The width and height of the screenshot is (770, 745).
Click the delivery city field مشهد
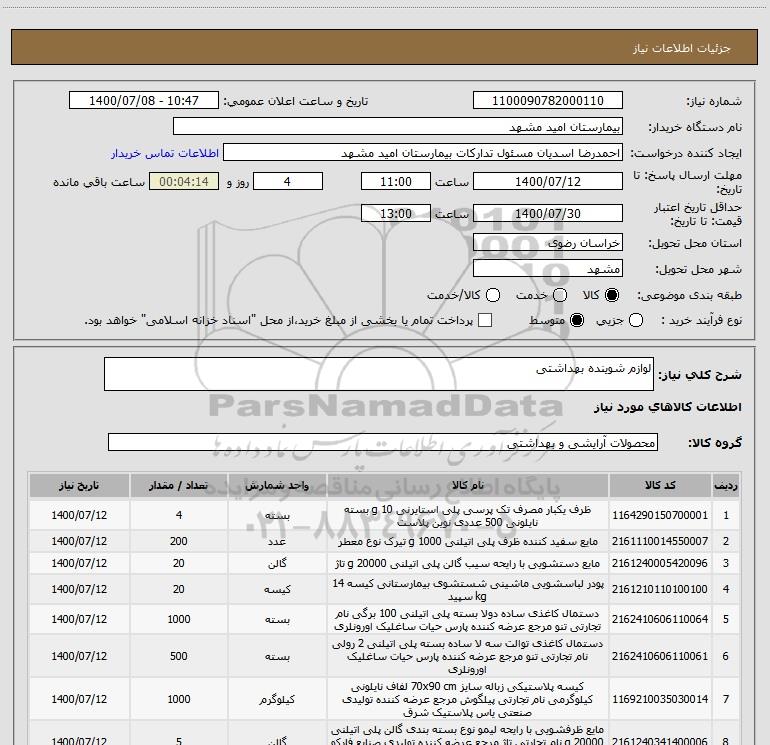pos(548,269)
